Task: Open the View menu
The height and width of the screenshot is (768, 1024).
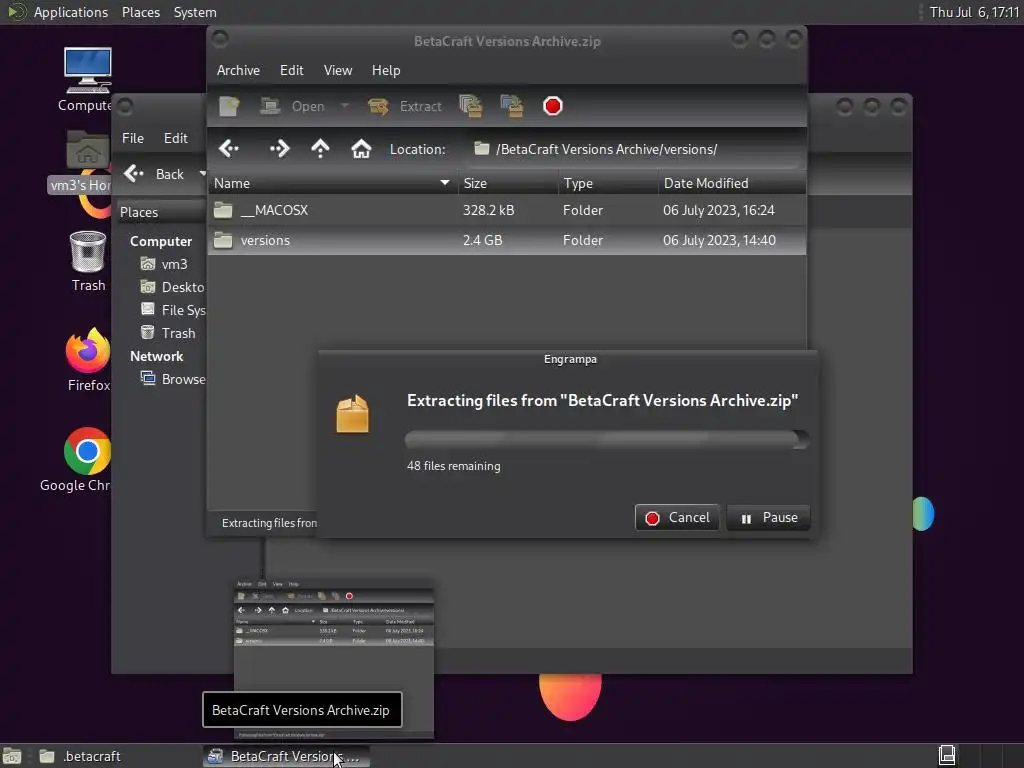Action: point(338,71)
